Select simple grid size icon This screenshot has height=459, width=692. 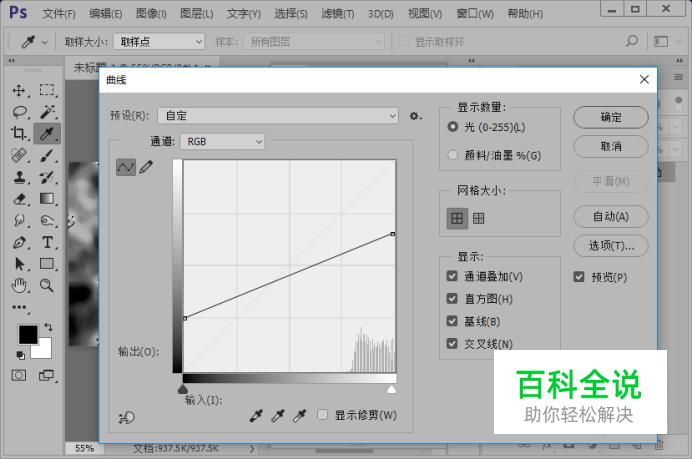point(457,218)
